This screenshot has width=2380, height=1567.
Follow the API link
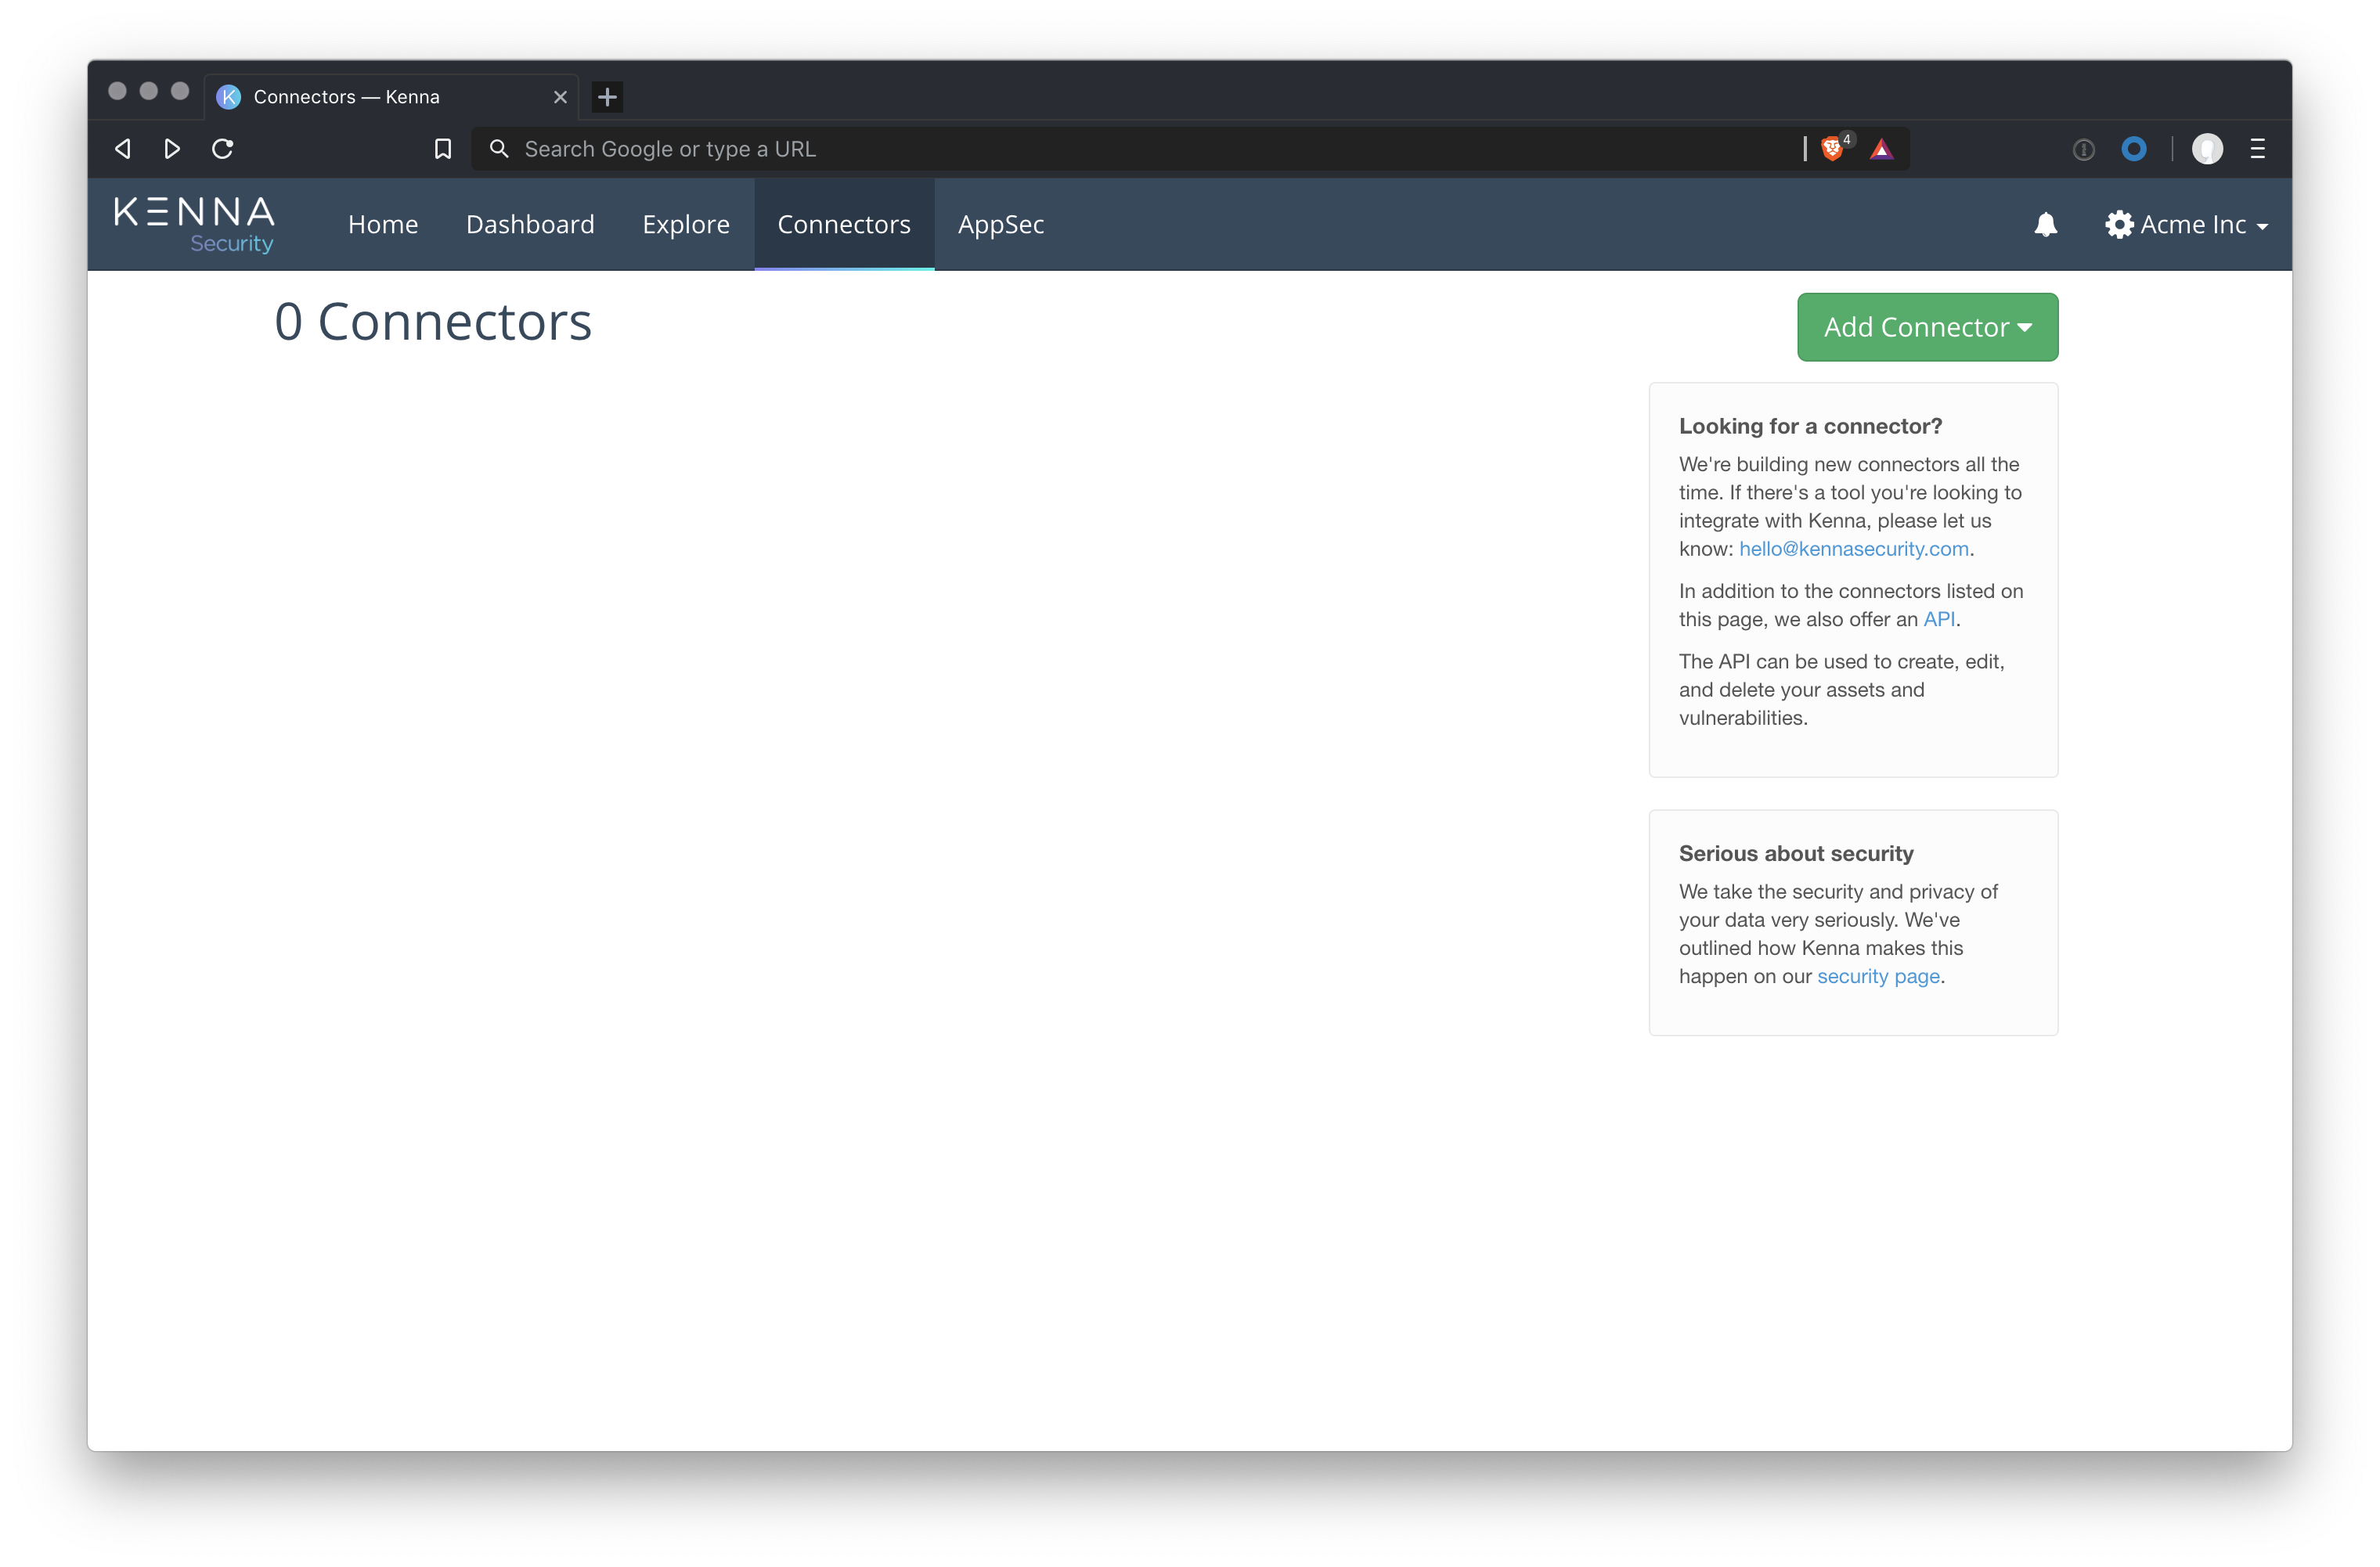tap(1938, 619)
